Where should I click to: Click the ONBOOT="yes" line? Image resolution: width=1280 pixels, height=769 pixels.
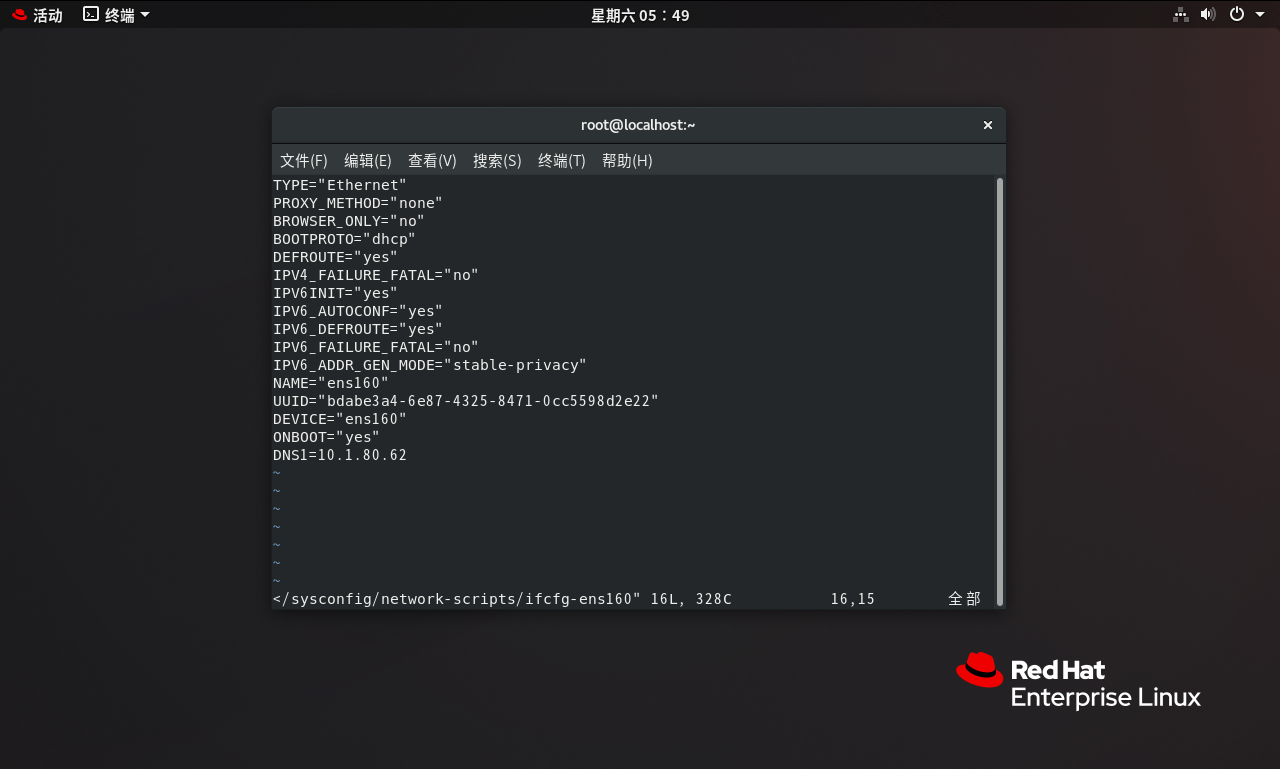tap(326, 437)
